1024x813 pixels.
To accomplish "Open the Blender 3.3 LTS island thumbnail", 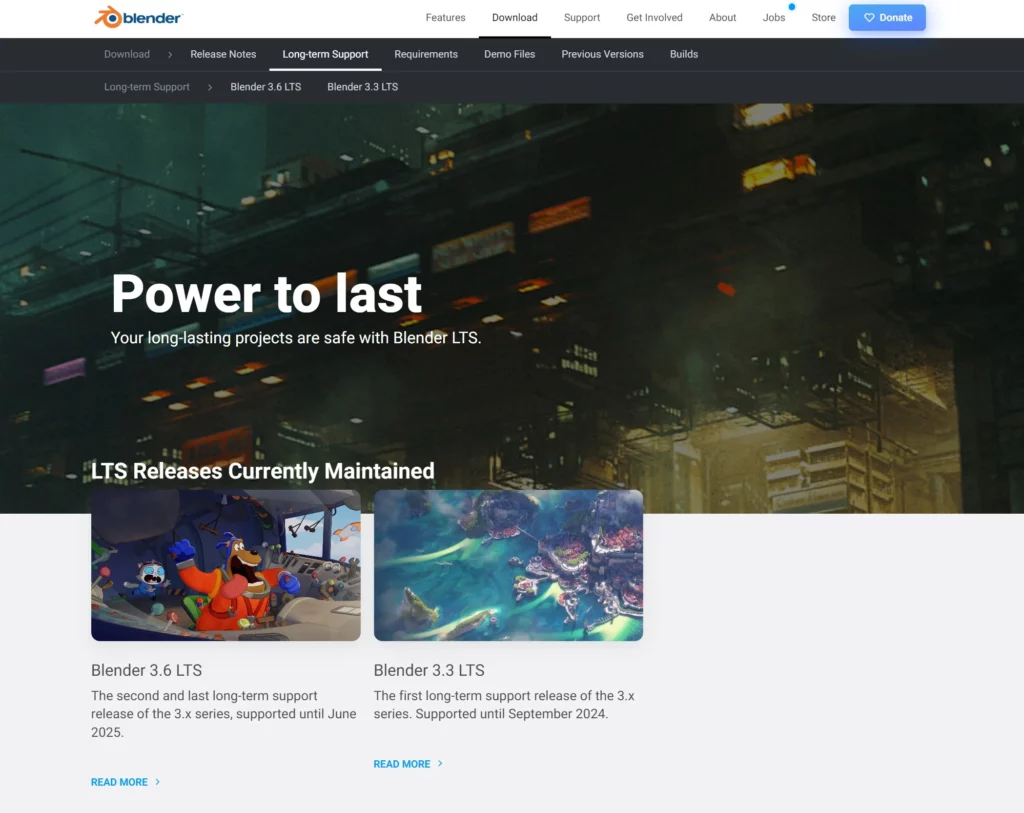I will [x=508, y=566].
